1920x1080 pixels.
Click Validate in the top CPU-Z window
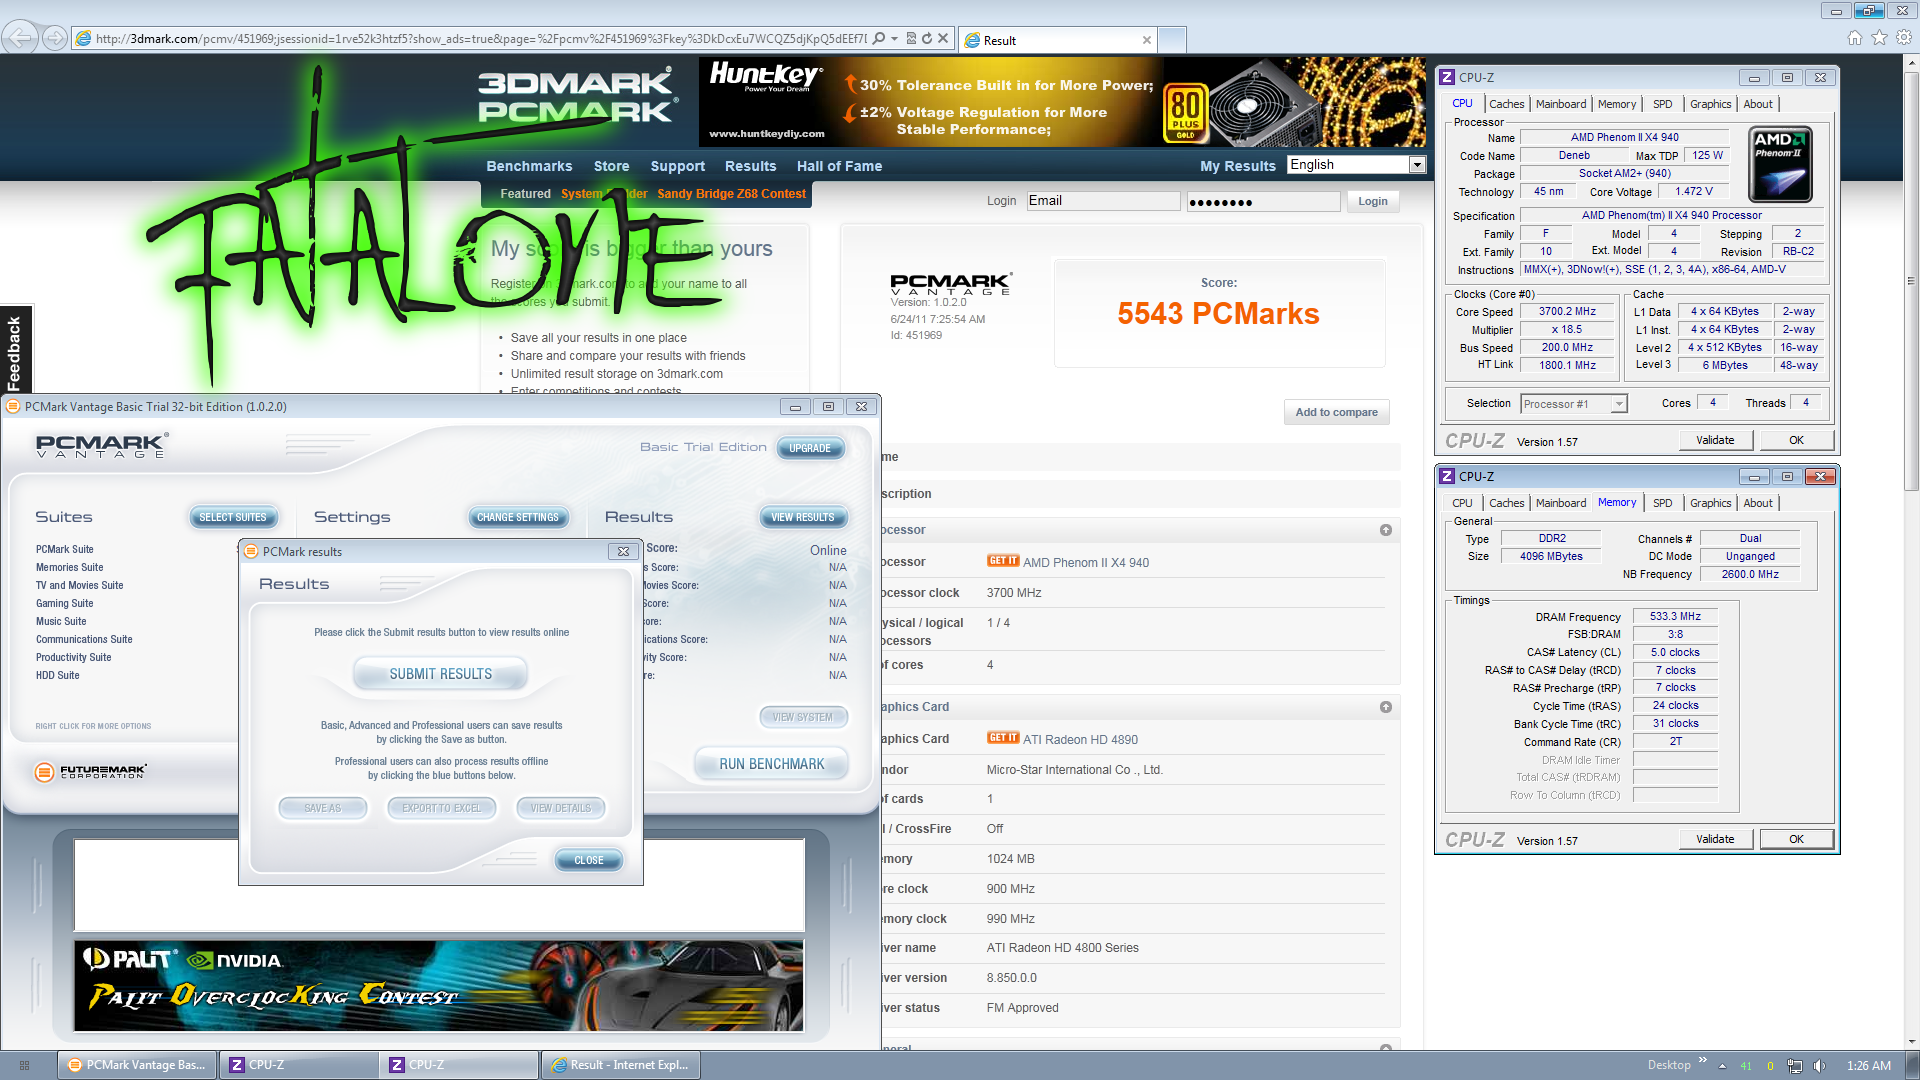1715,440
